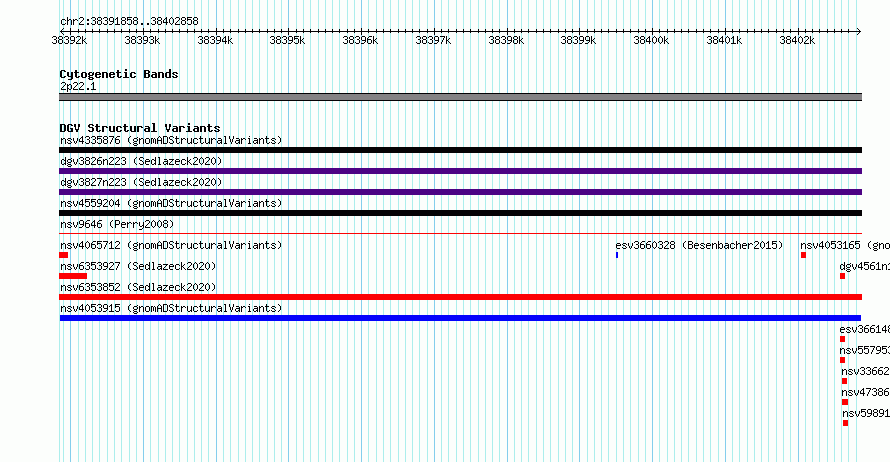Viewport: 890px width, 462px height.
Task: Click the 38394k ruler tick label
Action: [215, 40]
